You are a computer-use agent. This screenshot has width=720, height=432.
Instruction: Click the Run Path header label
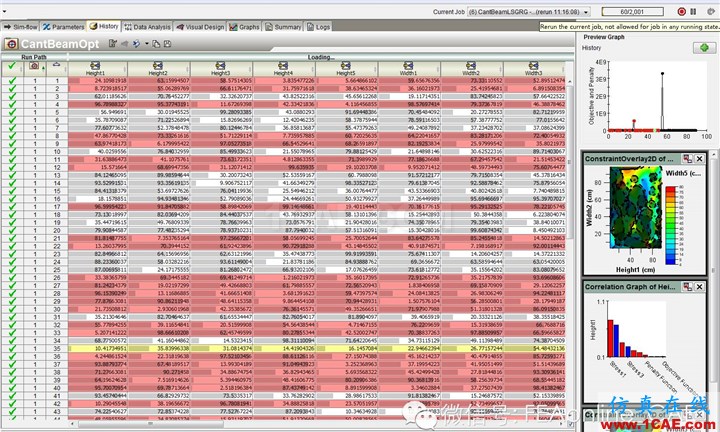(x=34, y=57)
